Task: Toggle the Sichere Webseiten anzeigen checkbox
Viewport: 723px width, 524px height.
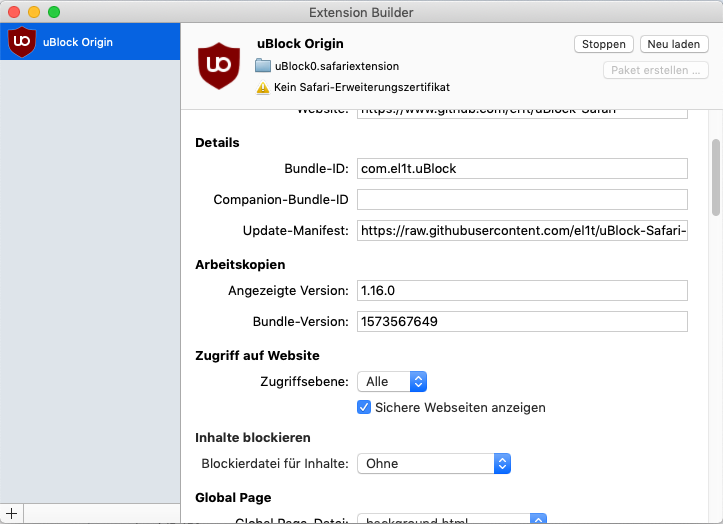Action: pos(364,407)
